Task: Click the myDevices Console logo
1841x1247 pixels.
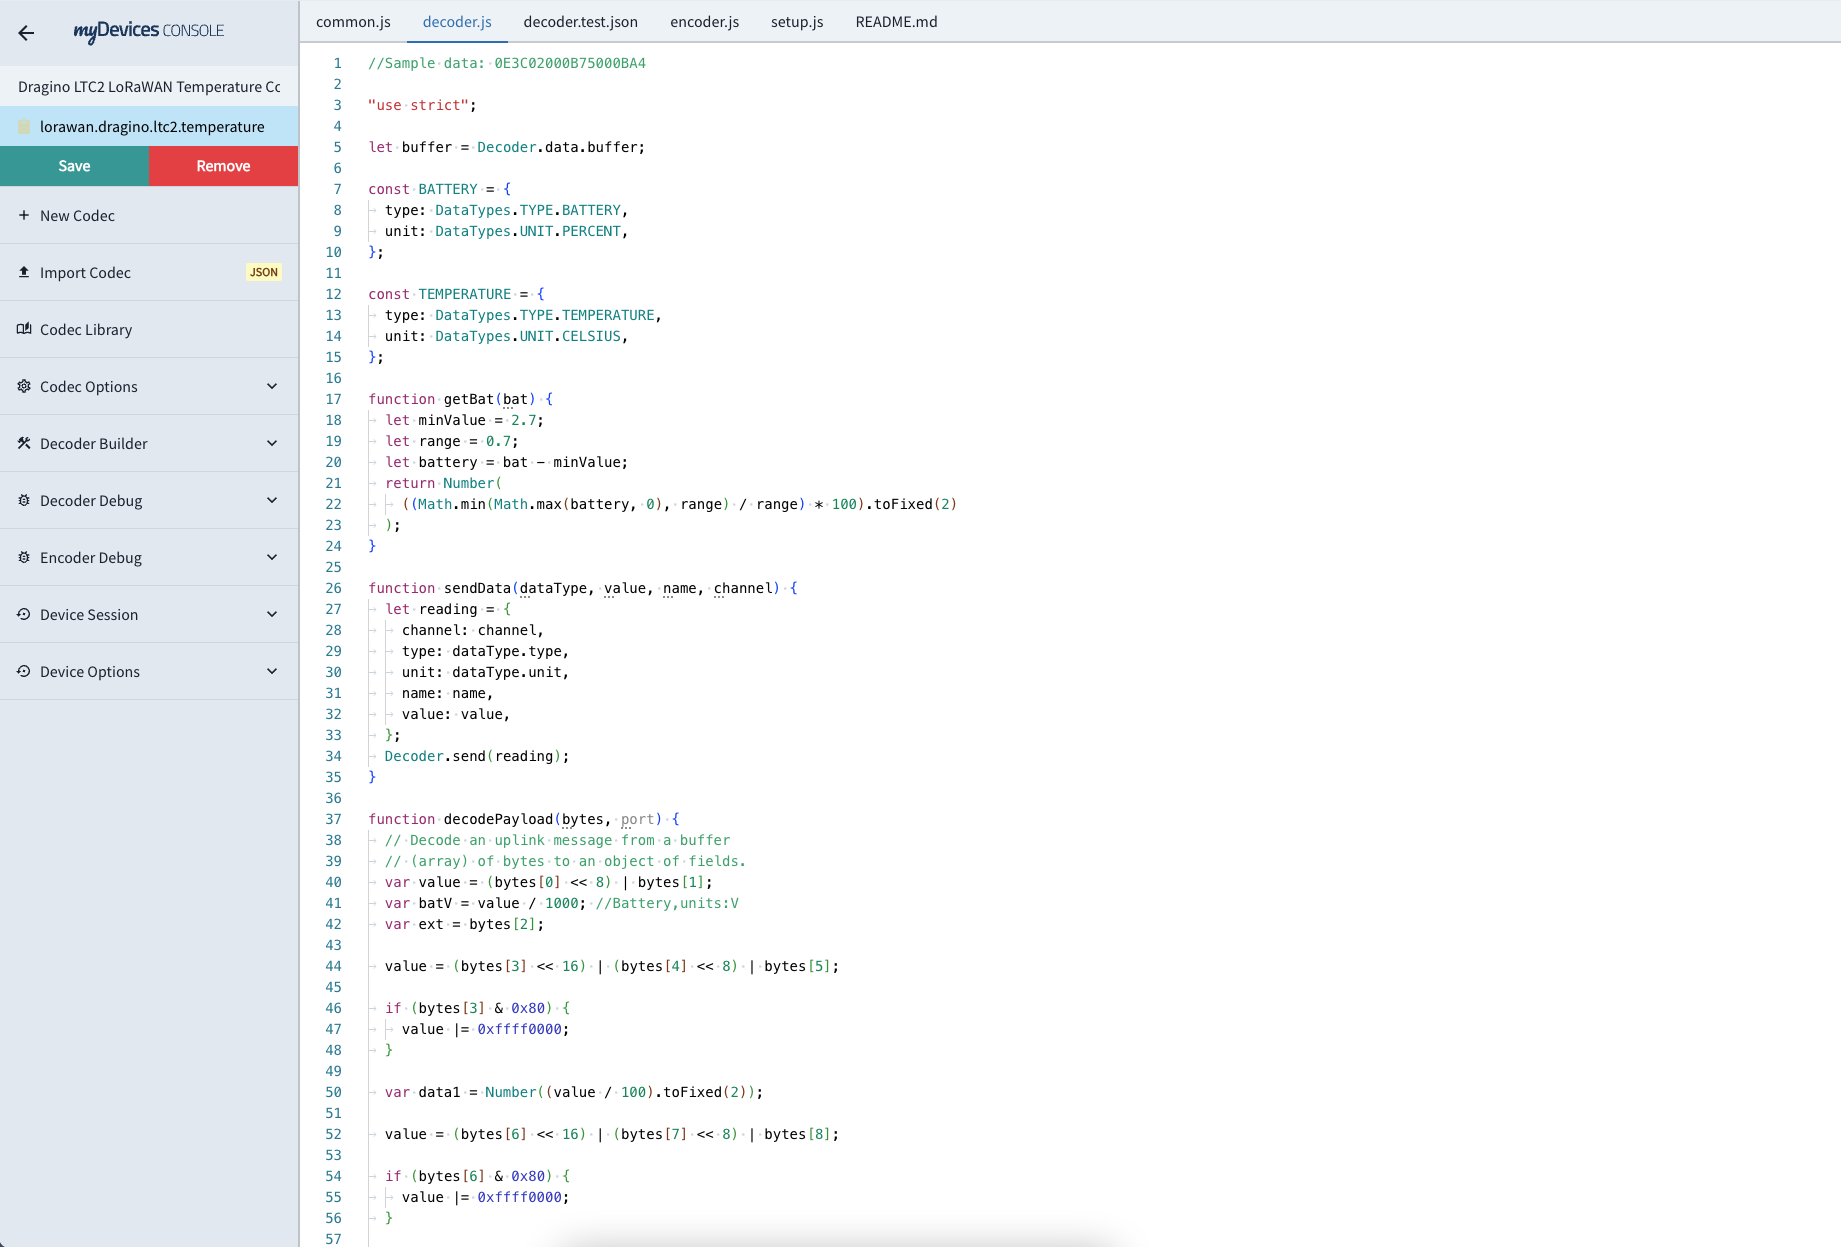Action: click(148, 31)
